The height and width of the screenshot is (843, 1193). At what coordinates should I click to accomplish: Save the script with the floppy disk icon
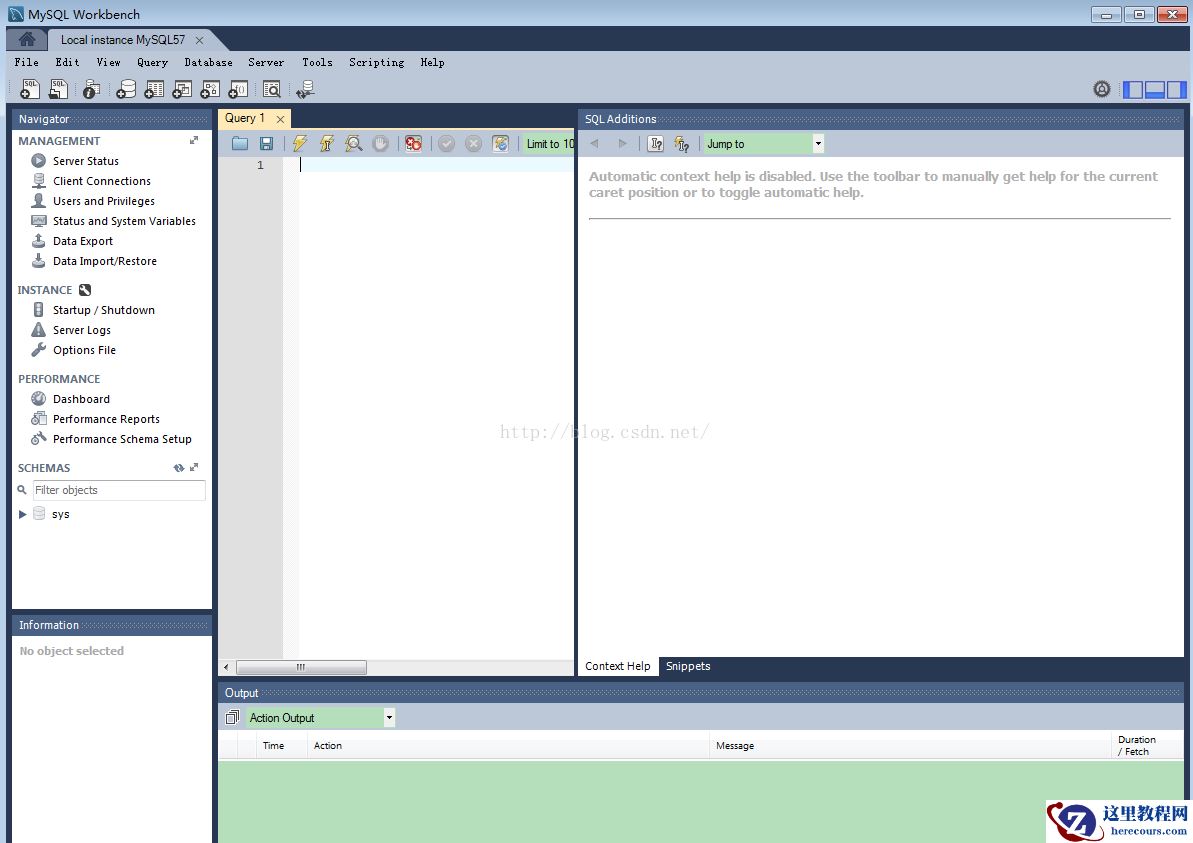(x=266, y=144)
